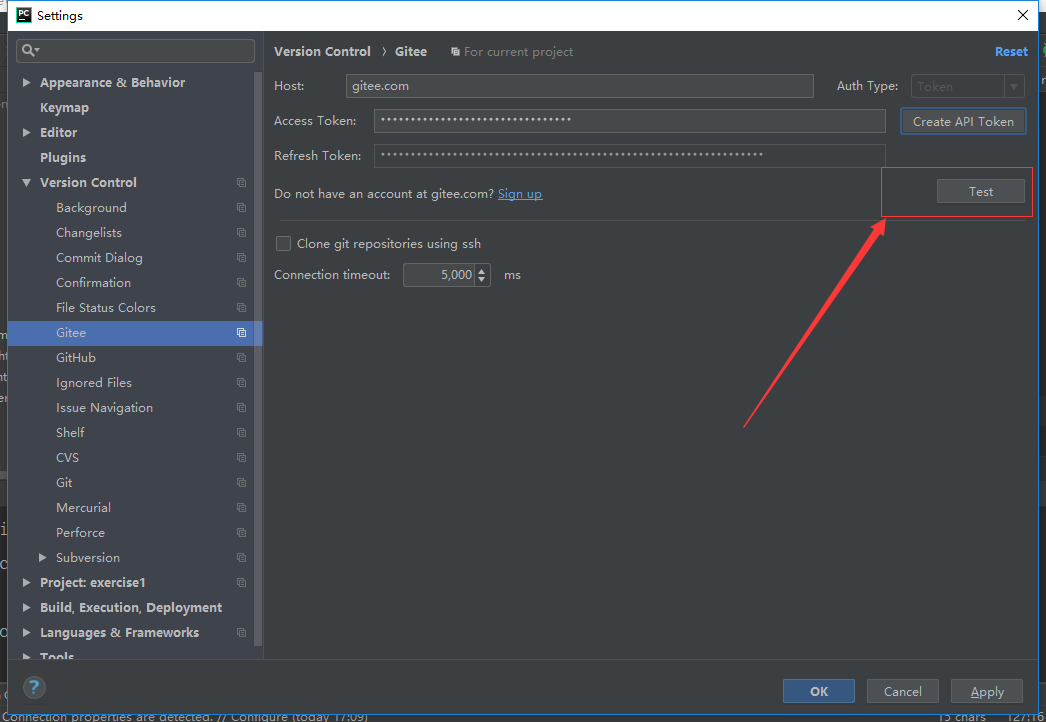Click the project-level icon beside Changelists
The image size is (1046, 722).
point(241,233)
